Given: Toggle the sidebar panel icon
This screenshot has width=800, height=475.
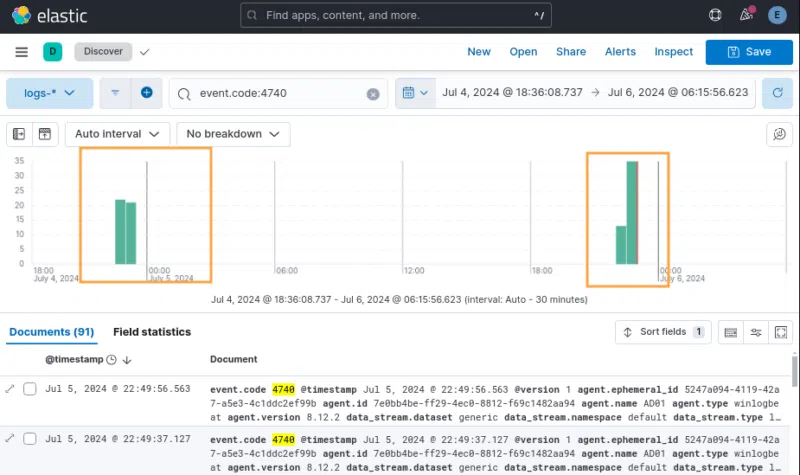Looking at the screenshot, I should coord(19,134).
